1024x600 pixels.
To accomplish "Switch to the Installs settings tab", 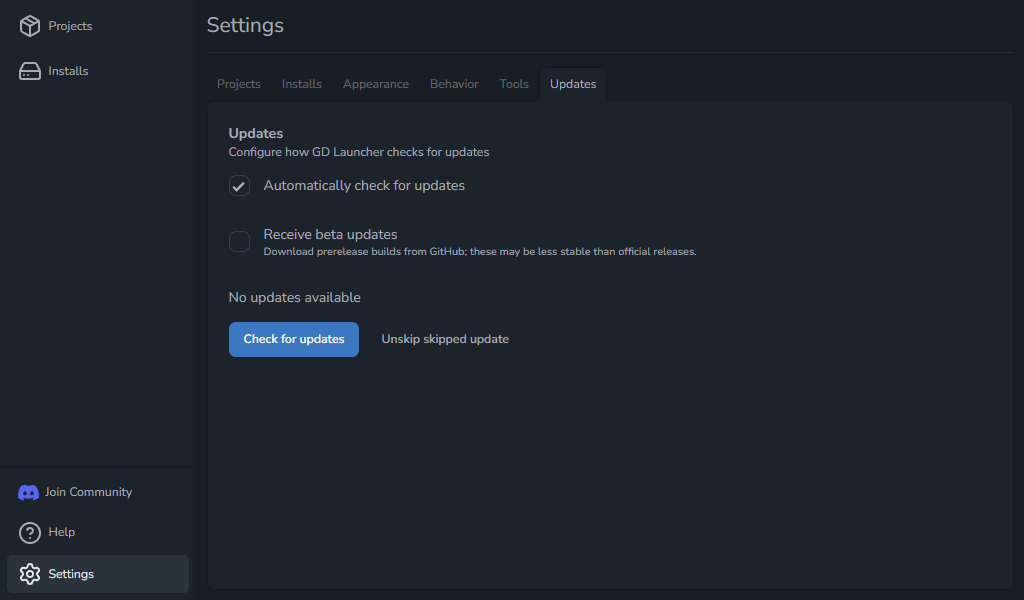I will 302,84.
